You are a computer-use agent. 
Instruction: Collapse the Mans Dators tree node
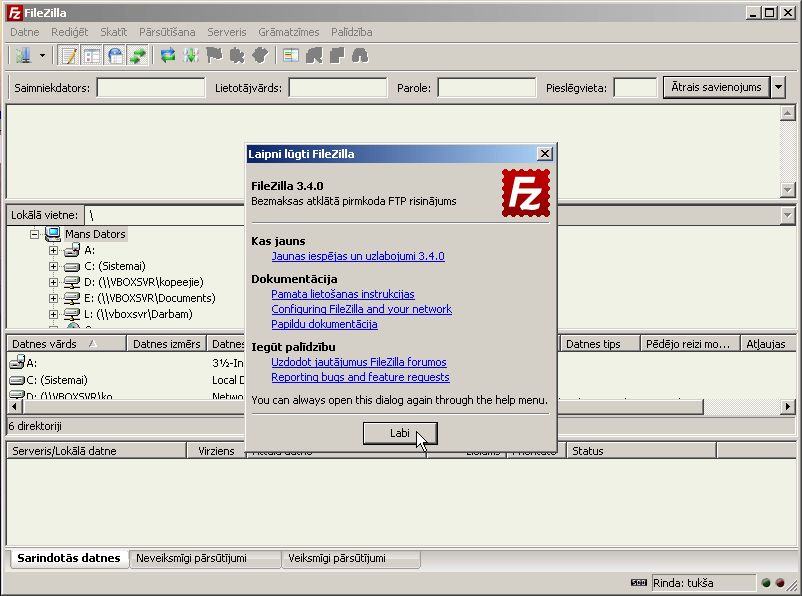point(34,234)
